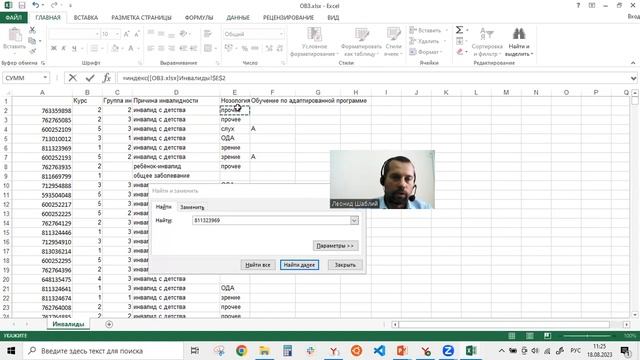640x360 pixels.
Task: Switch to the ВСТАВКА ribbon tab
Action: click(86, 18)
